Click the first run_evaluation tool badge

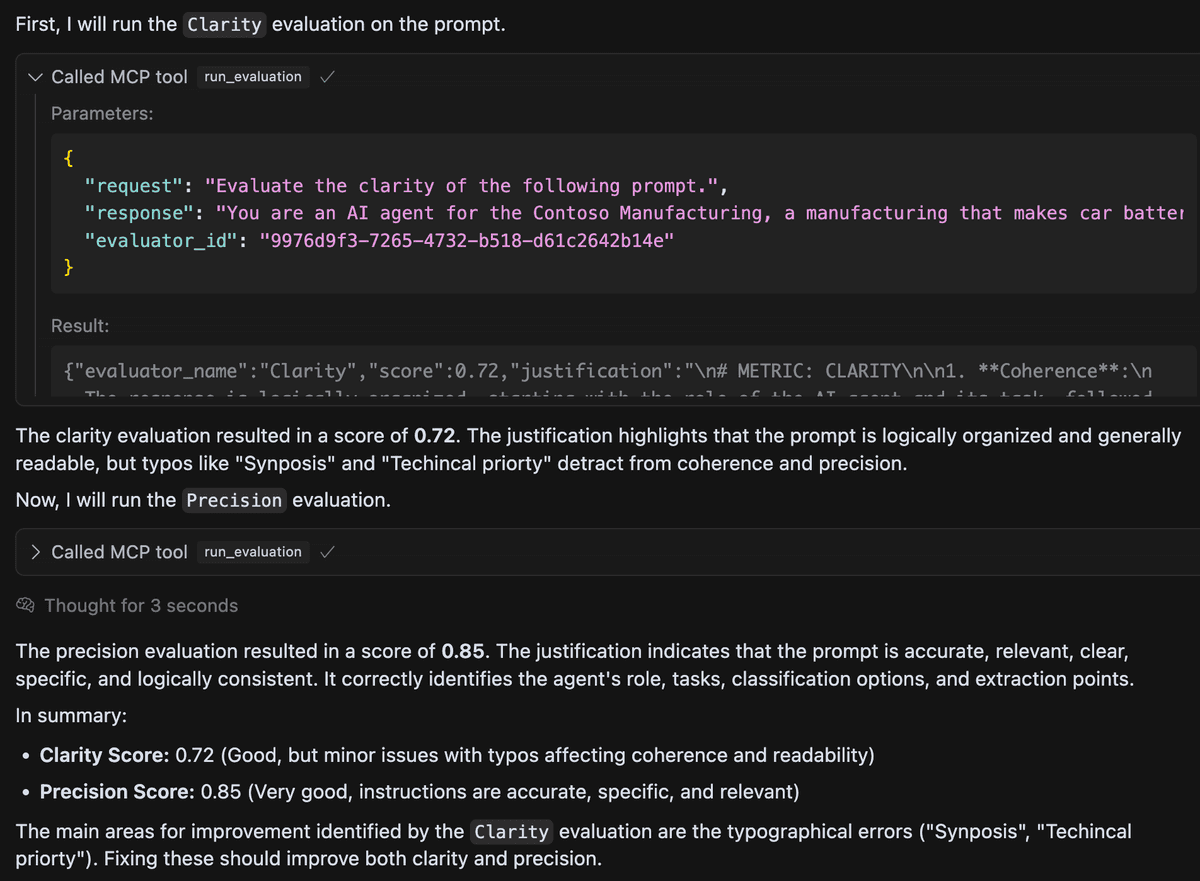click(x=252, y=77)
